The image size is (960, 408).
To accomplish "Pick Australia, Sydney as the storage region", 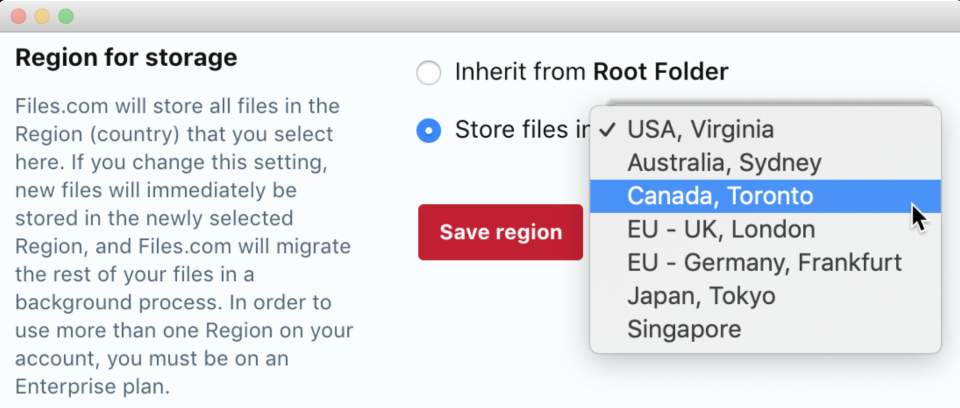I will coord(724,163).
